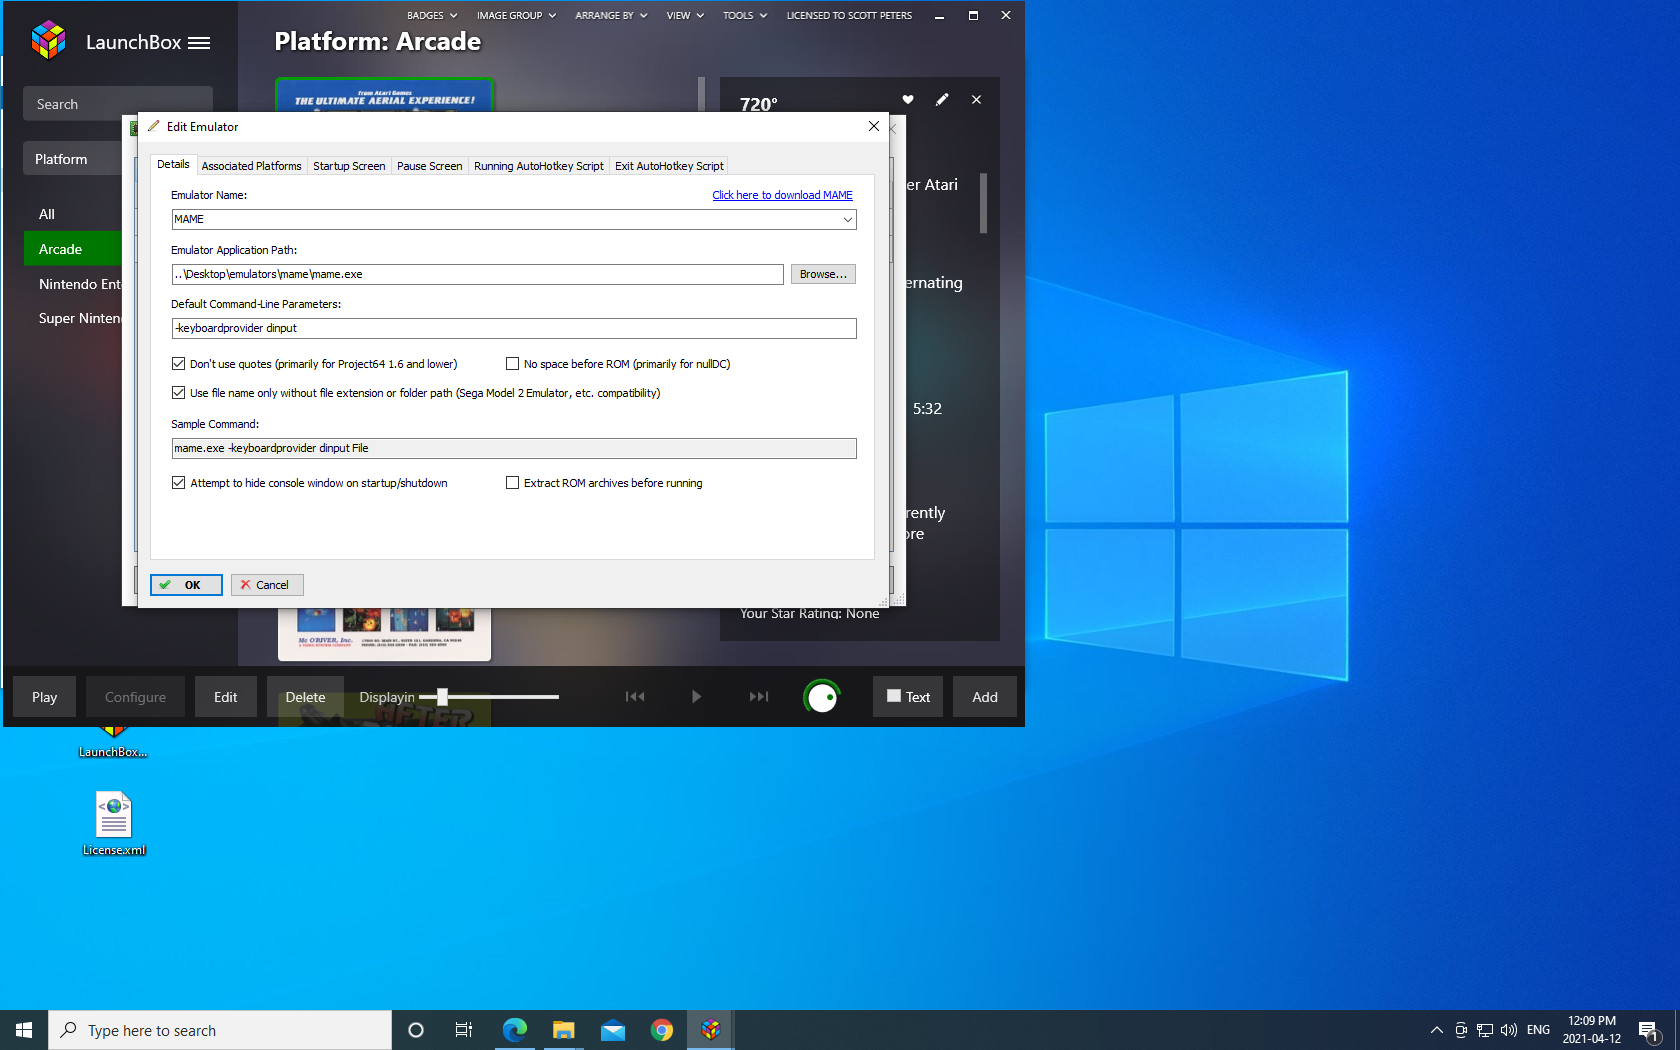Image resolution: width=1680 pixels, height=1050 pixels.
Task: Mark 720° as favorite with heart icon
Action: pyautogui.click(x=908, y=99)
